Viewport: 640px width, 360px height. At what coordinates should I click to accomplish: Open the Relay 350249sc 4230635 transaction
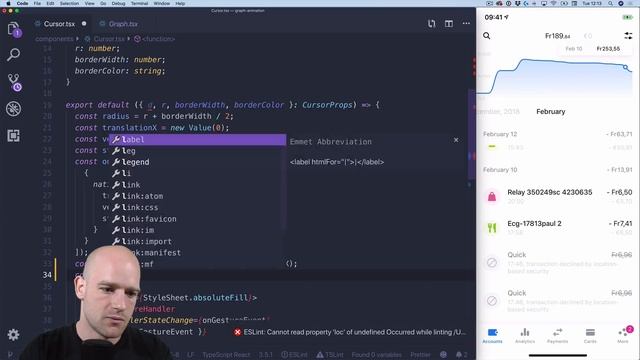(558, 196)
